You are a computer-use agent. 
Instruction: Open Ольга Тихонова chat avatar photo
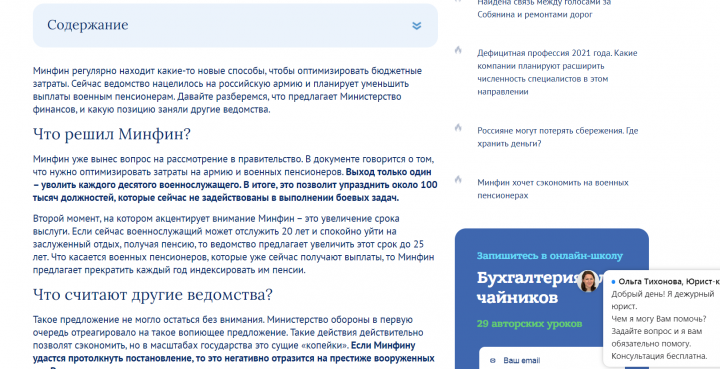pyautogui.click(x=587, y=281)
